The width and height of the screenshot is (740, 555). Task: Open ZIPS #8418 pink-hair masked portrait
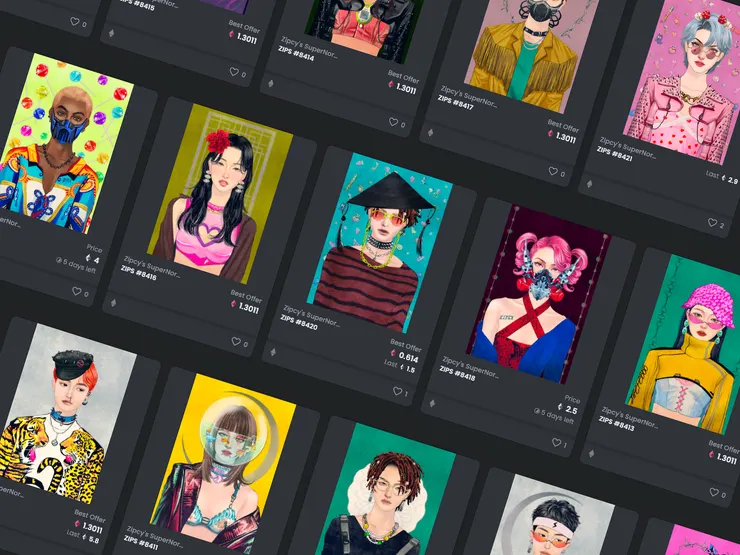coord(538,294)
